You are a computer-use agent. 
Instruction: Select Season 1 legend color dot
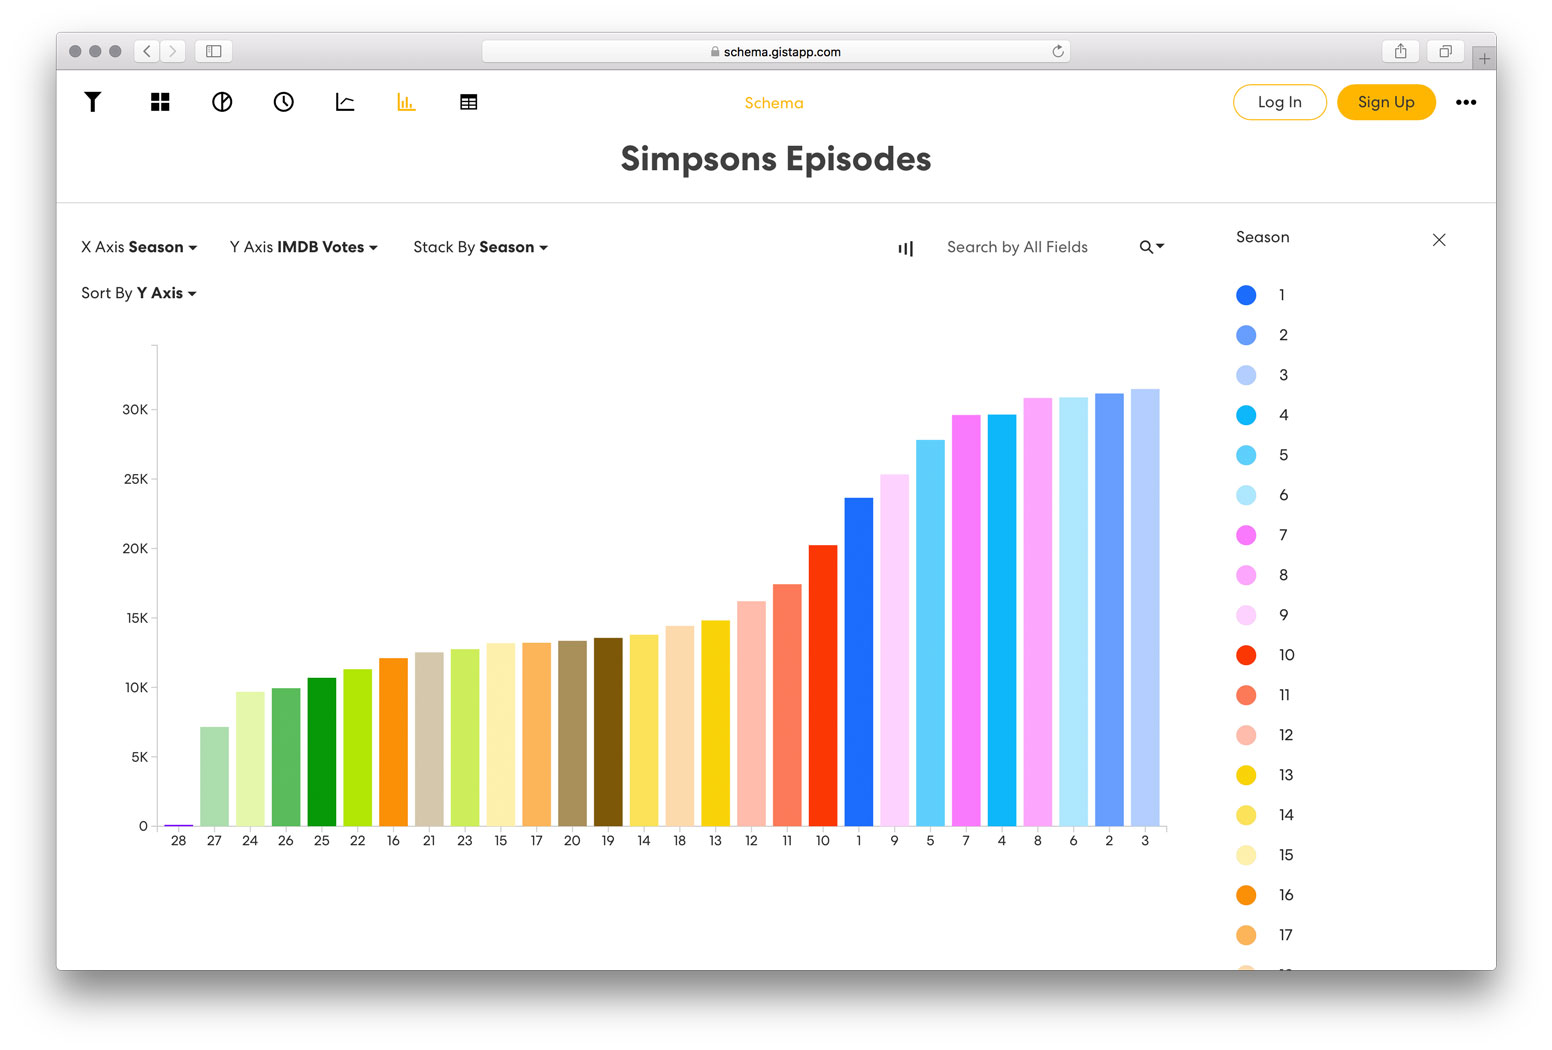point(1246,295)
